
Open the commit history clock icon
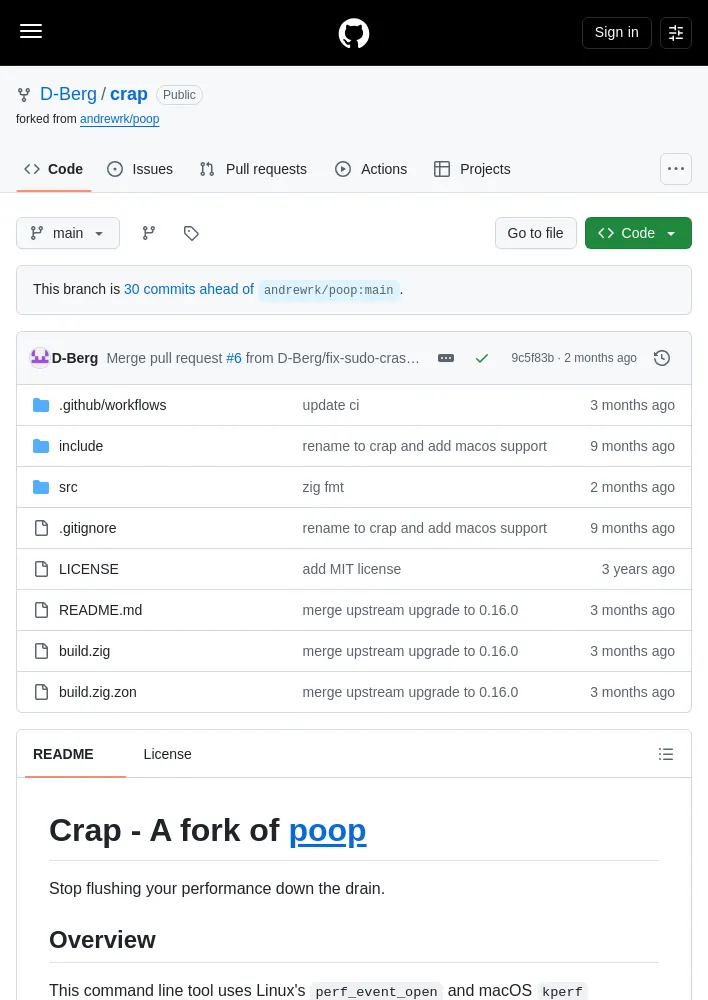tap(662, 358)
